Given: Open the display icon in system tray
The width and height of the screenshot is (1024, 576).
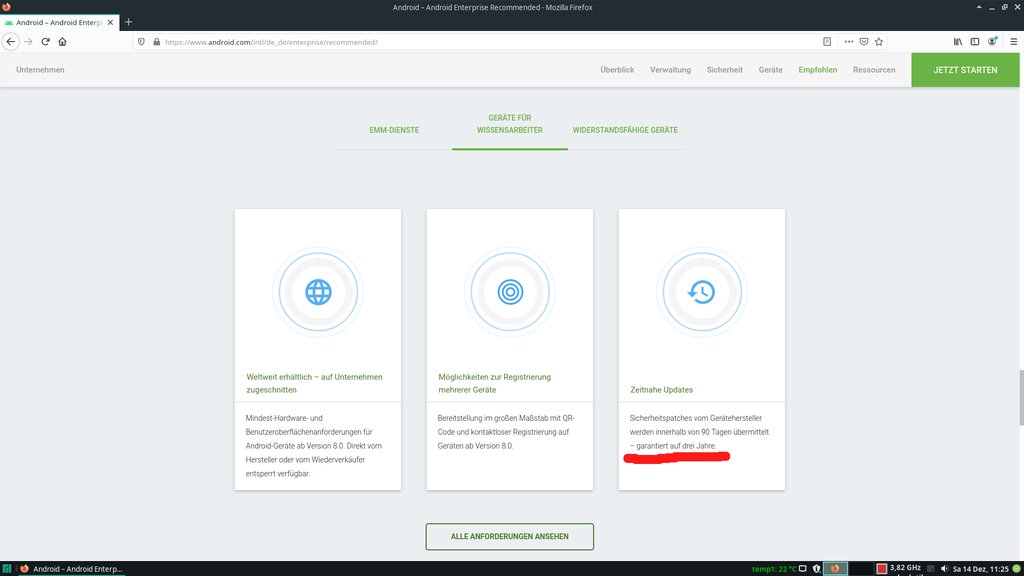Looking at the screenshot, I should click(803, 569).
